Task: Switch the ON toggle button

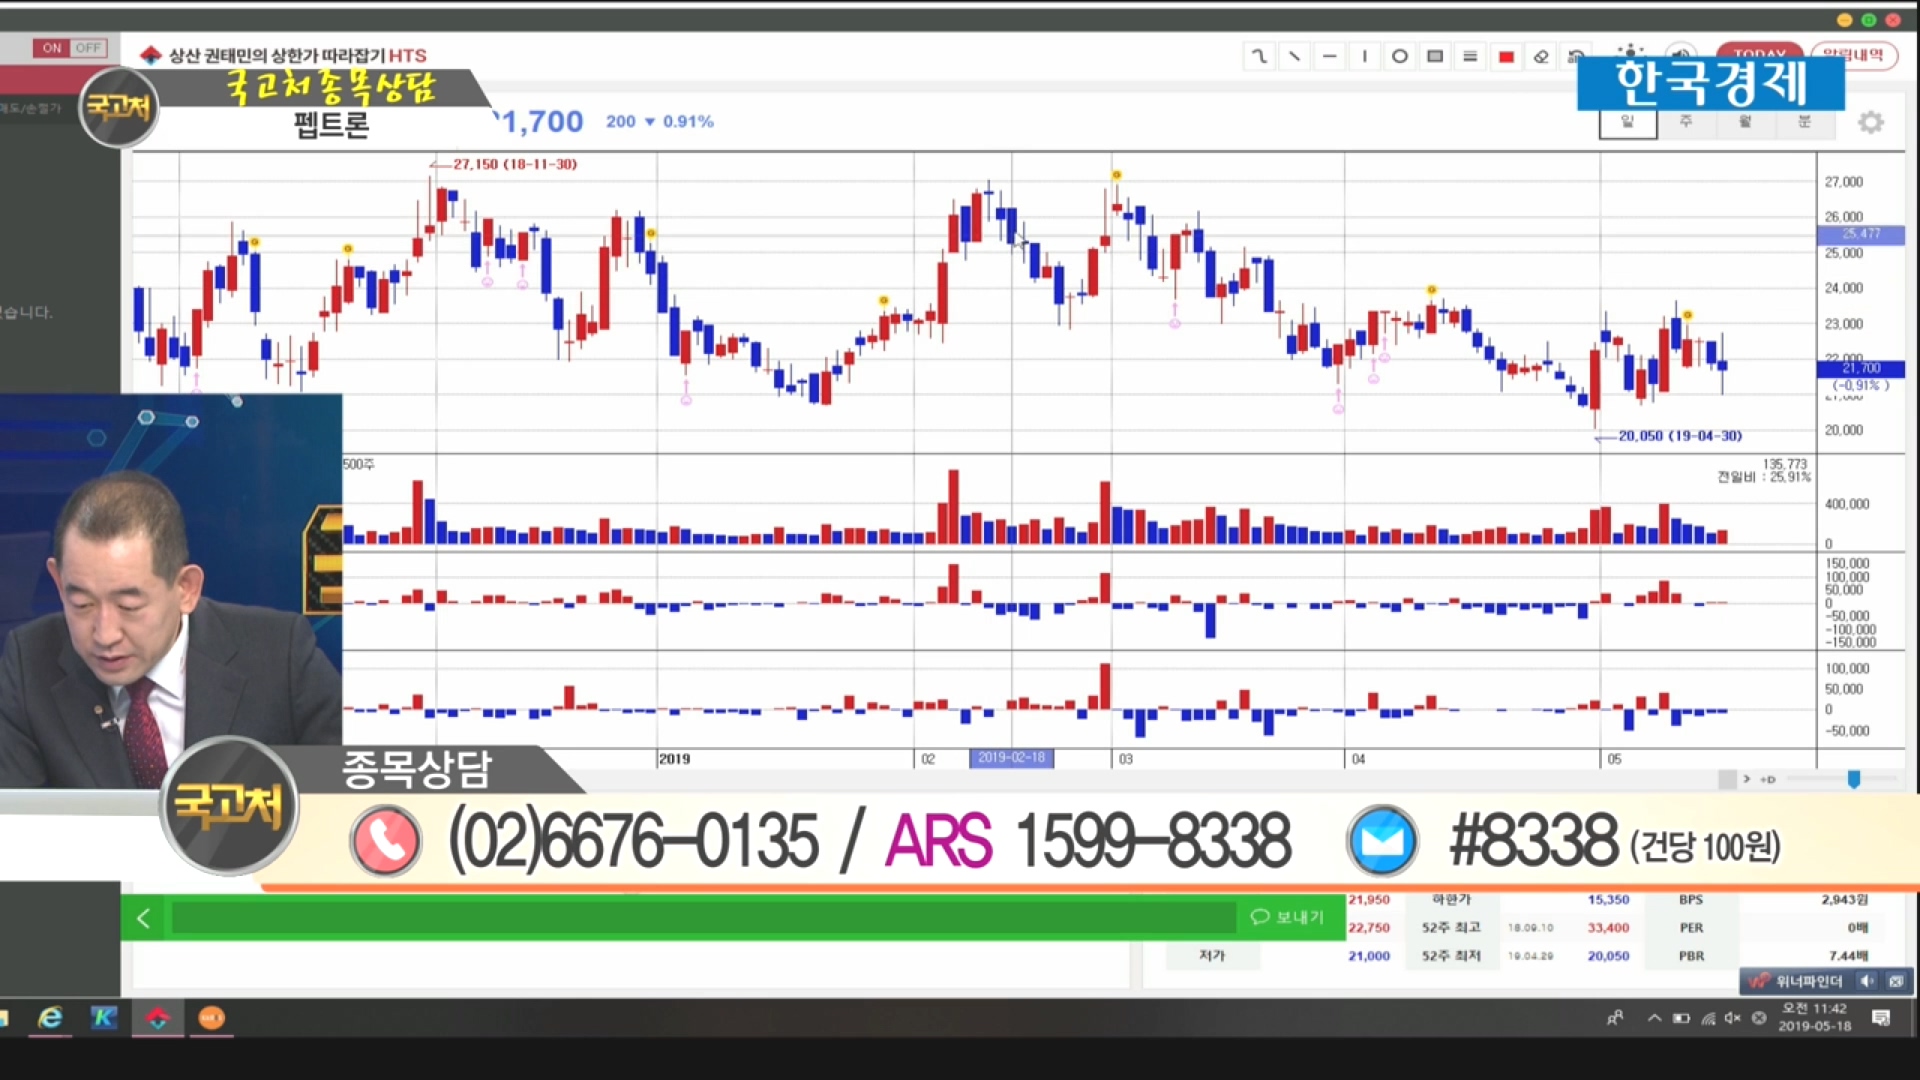Action: tap(51, 48)
